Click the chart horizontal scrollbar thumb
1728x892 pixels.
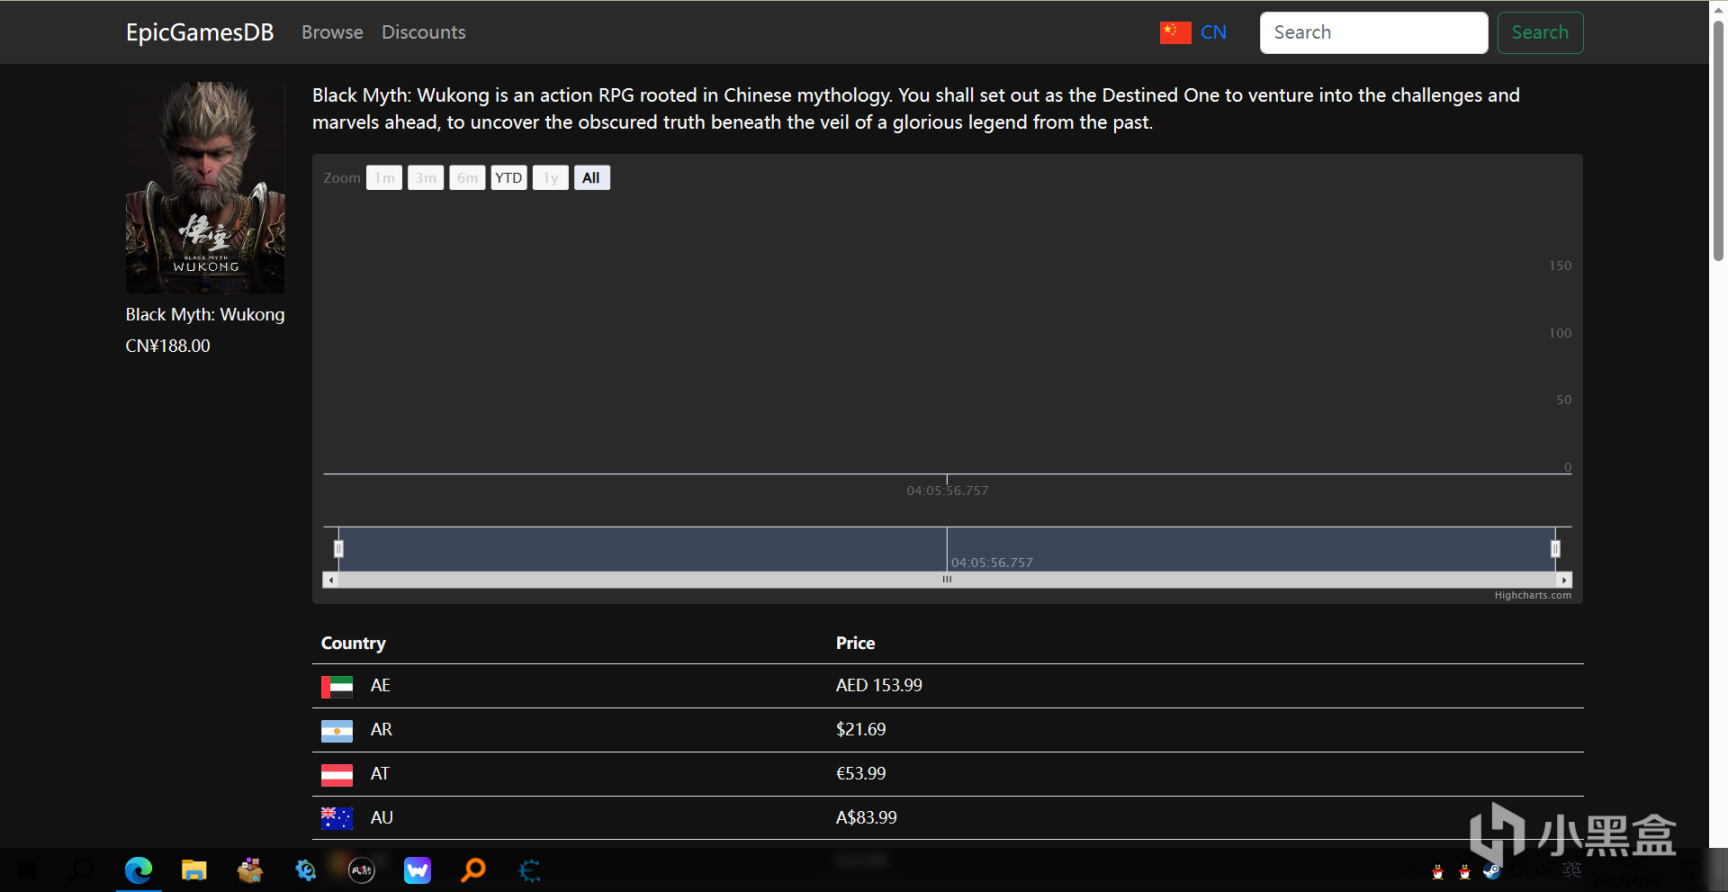click(947, 580)
